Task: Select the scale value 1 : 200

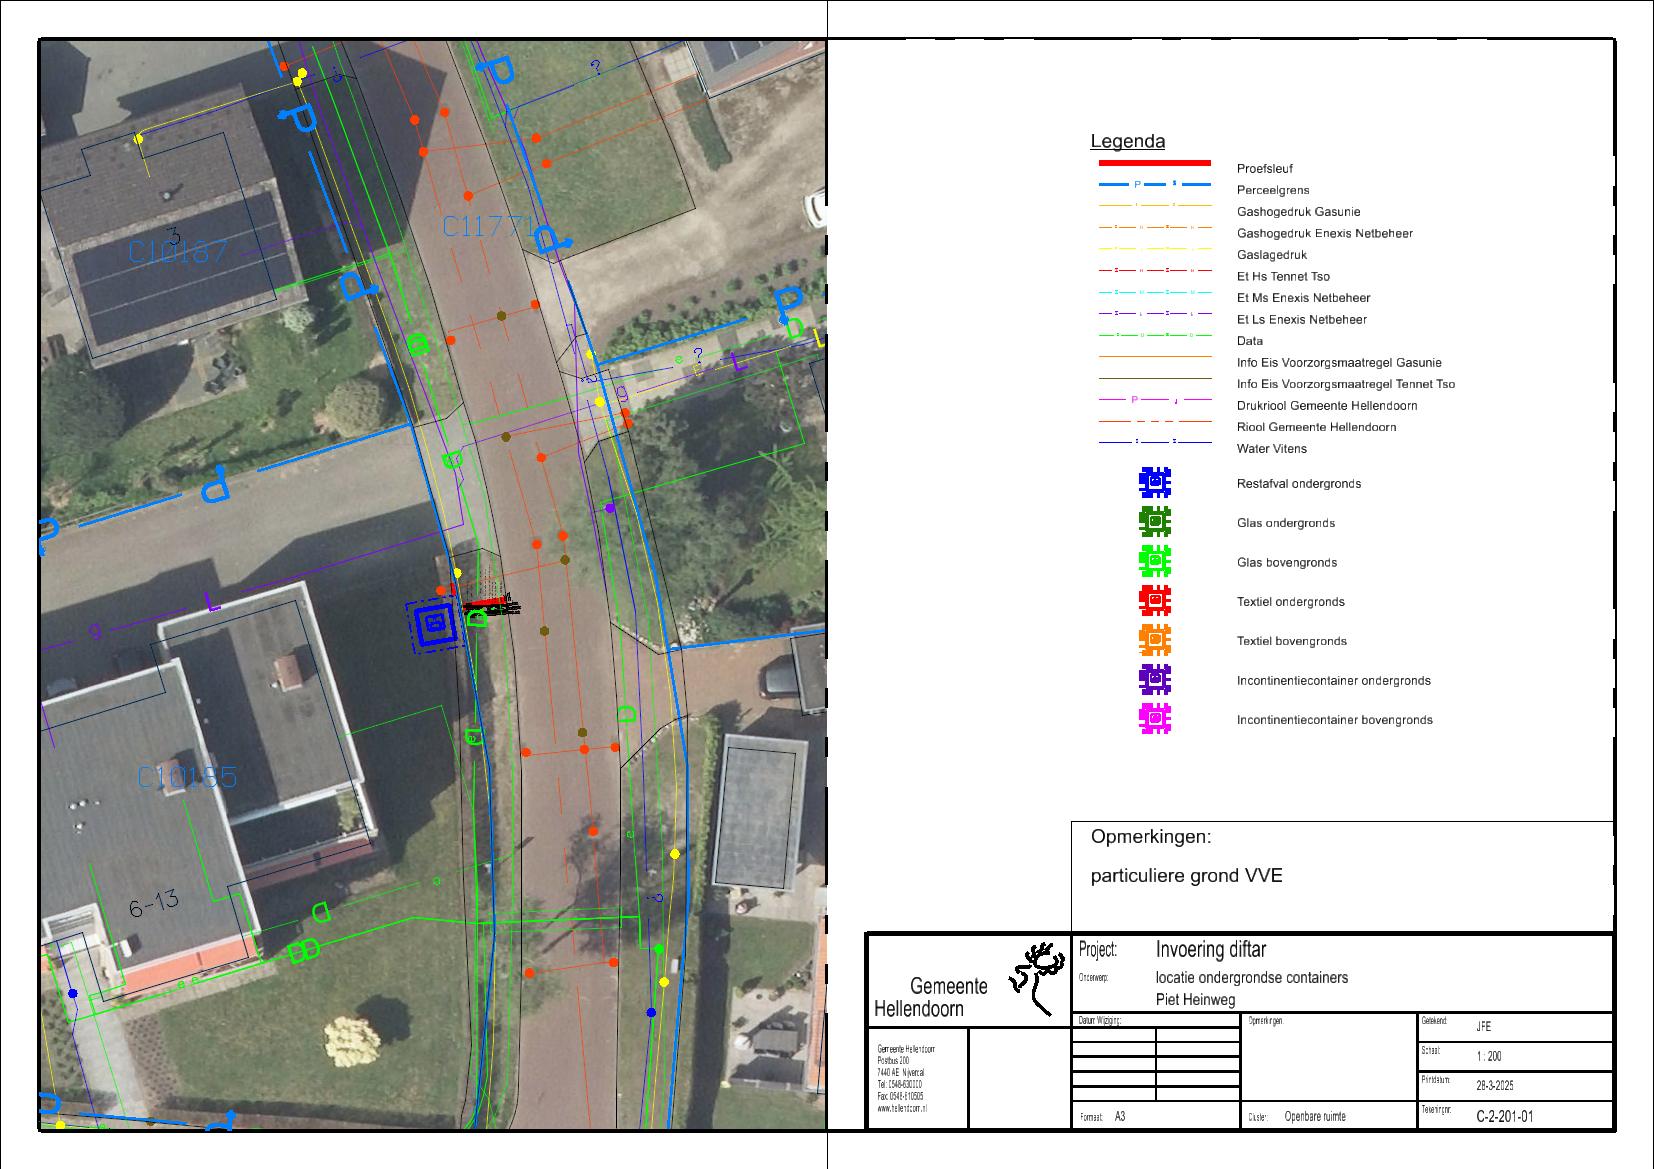Action: click(x=1488, y=1056)
